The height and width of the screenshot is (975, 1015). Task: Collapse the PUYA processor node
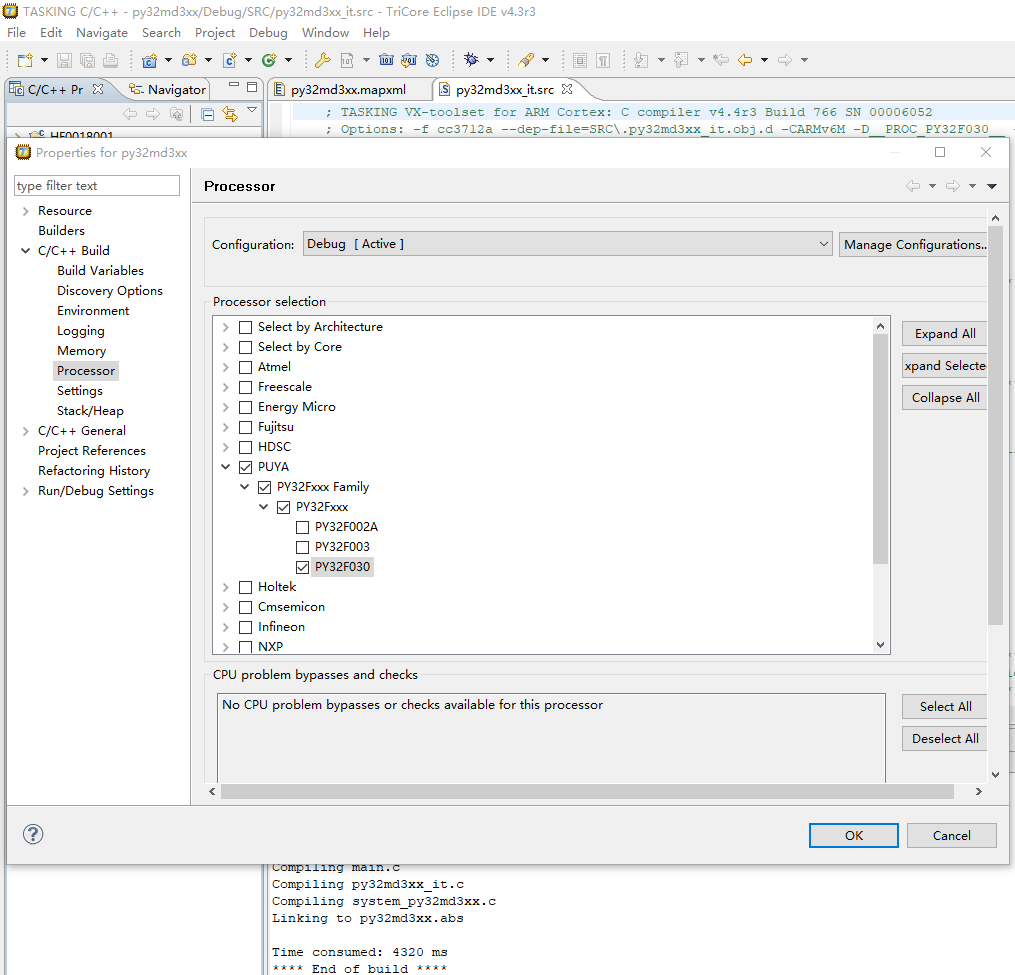pyautogui.click(x=225, y=467)
